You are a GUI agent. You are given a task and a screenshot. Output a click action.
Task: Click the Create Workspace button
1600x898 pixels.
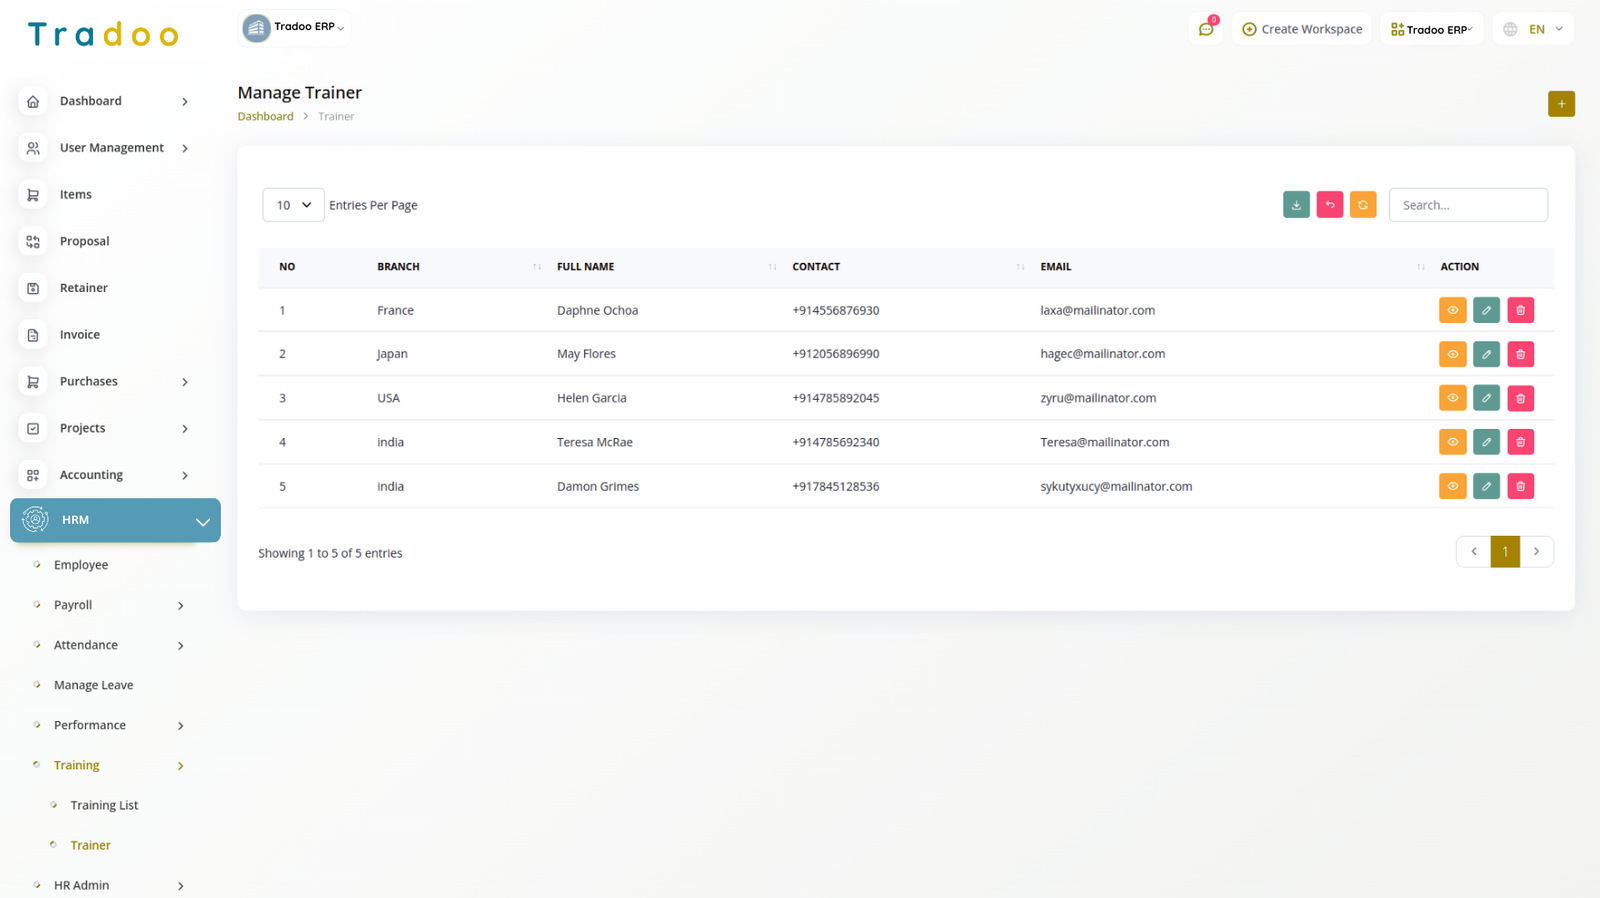[1302, 29]
